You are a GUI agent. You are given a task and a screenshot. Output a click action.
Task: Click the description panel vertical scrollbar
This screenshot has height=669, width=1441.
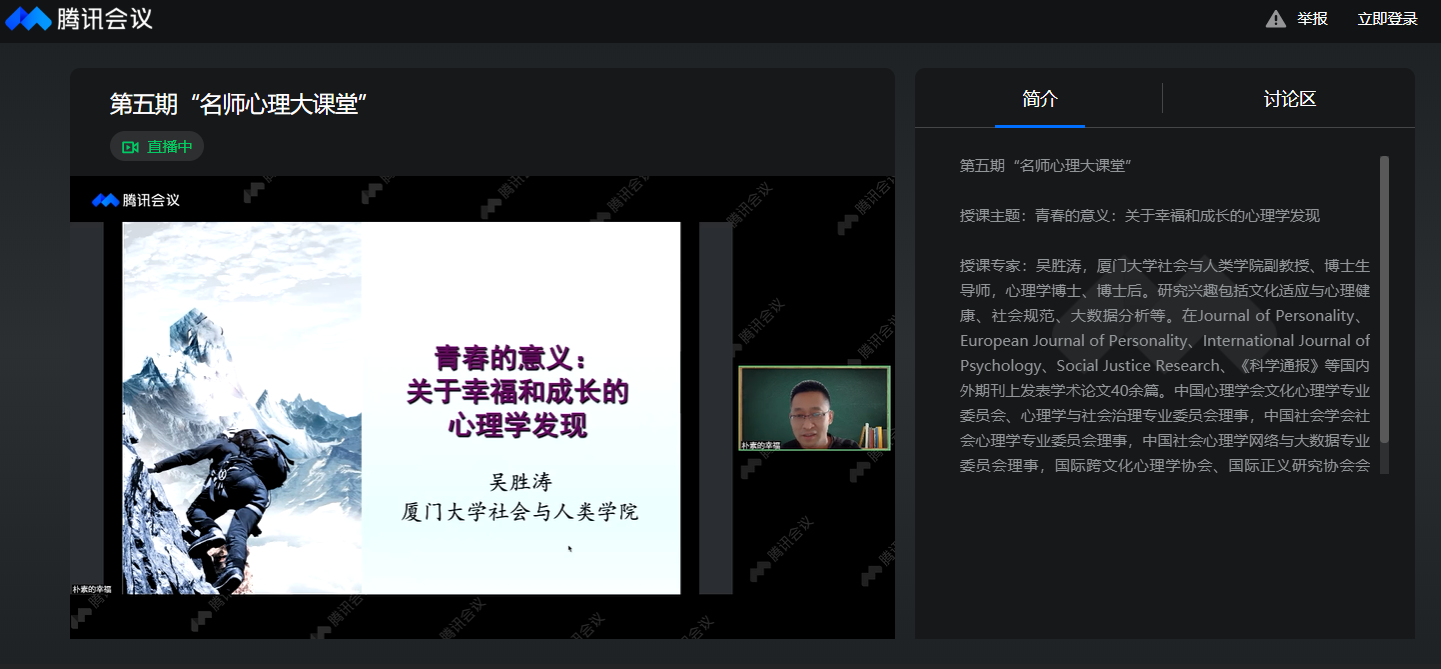pos(1384,300)
